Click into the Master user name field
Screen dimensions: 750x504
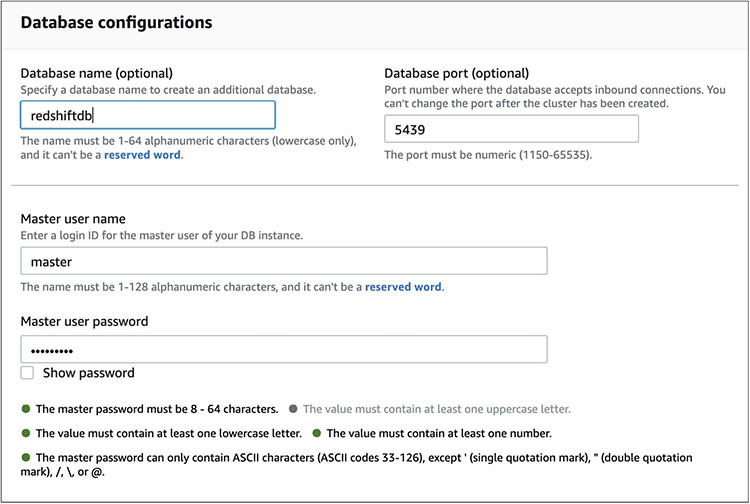pos(283,261)
